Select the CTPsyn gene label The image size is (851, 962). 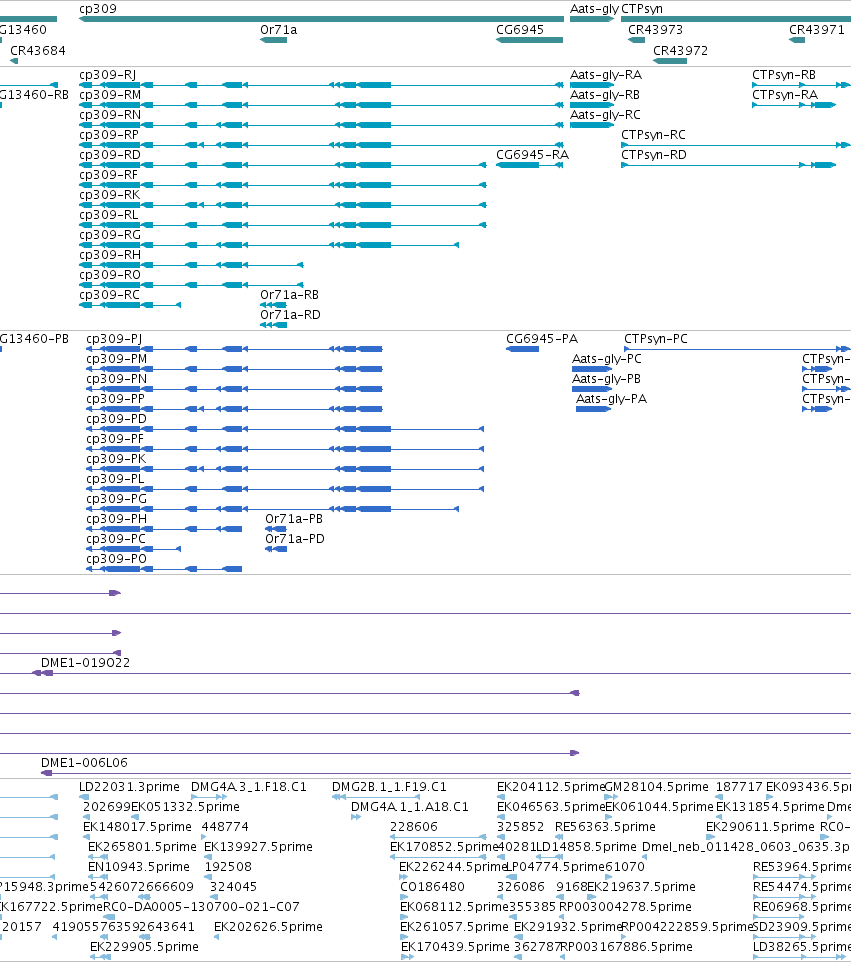642,9
